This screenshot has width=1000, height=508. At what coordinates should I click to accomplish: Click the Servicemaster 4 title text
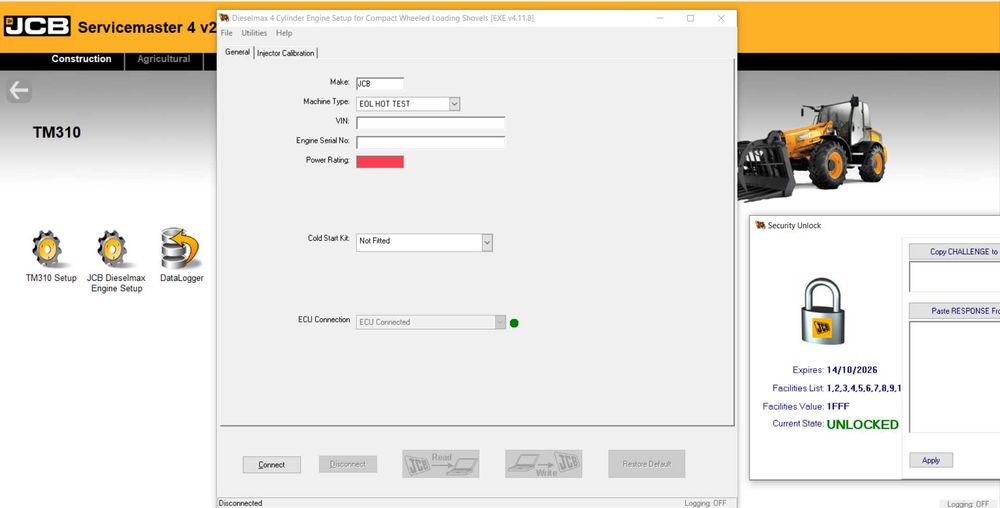pyautogui.click(x=147, y=27)
